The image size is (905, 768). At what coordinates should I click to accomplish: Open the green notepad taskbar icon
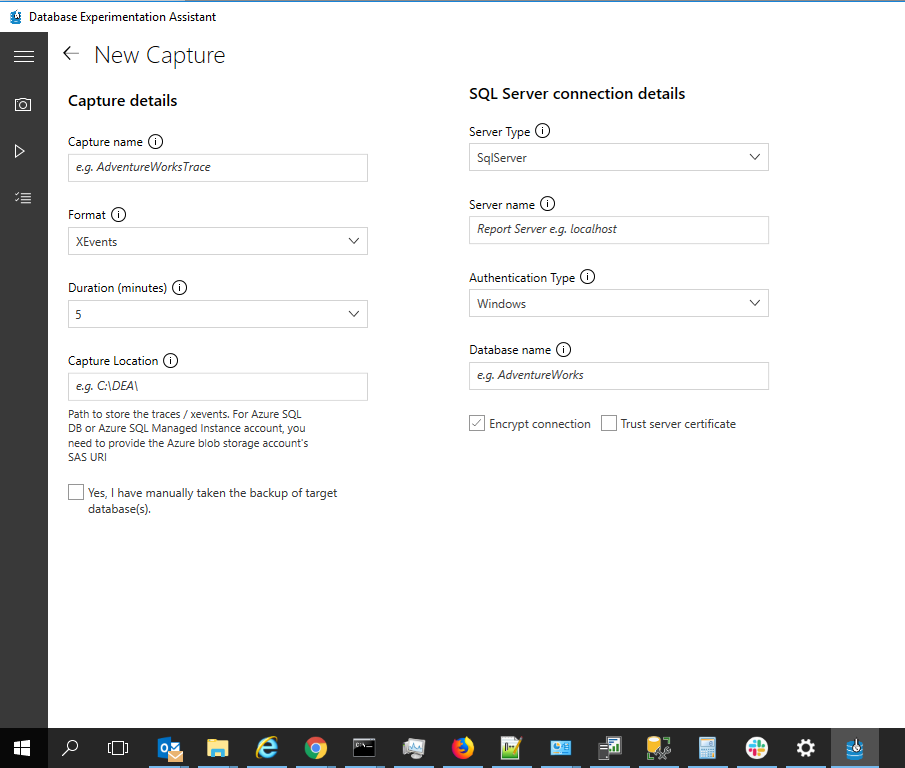[511, 748]
